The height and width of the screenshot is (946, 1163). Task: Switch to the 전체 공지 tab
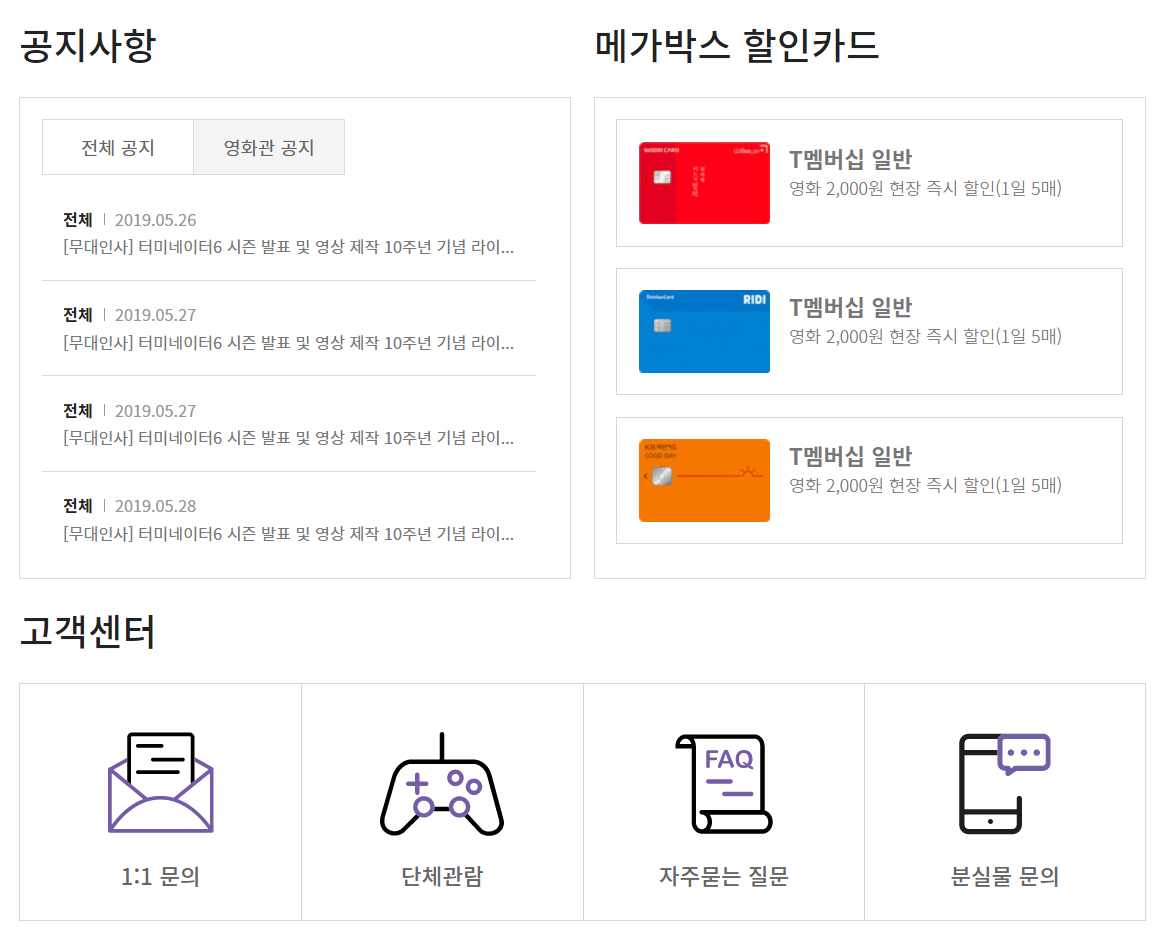(118, 148)
